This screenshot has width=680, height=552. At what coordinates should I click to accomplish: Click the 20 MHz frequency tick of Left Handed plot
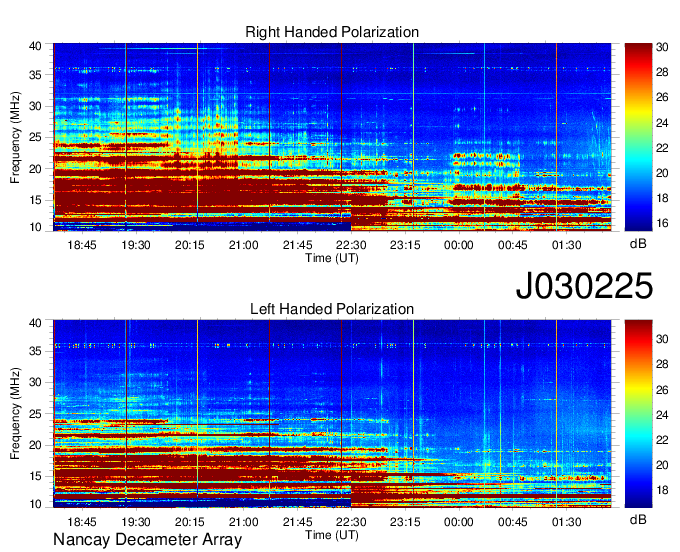(35, 445)
